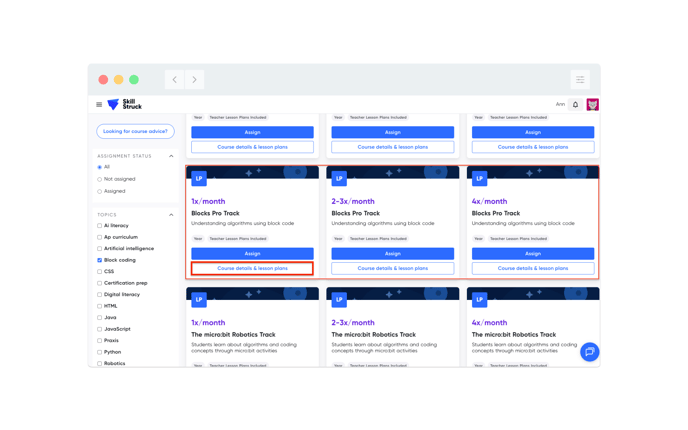The width and height of the screenshot is (688, 430).
Task: Open the user profile avatar
Action: pos(592,105)
